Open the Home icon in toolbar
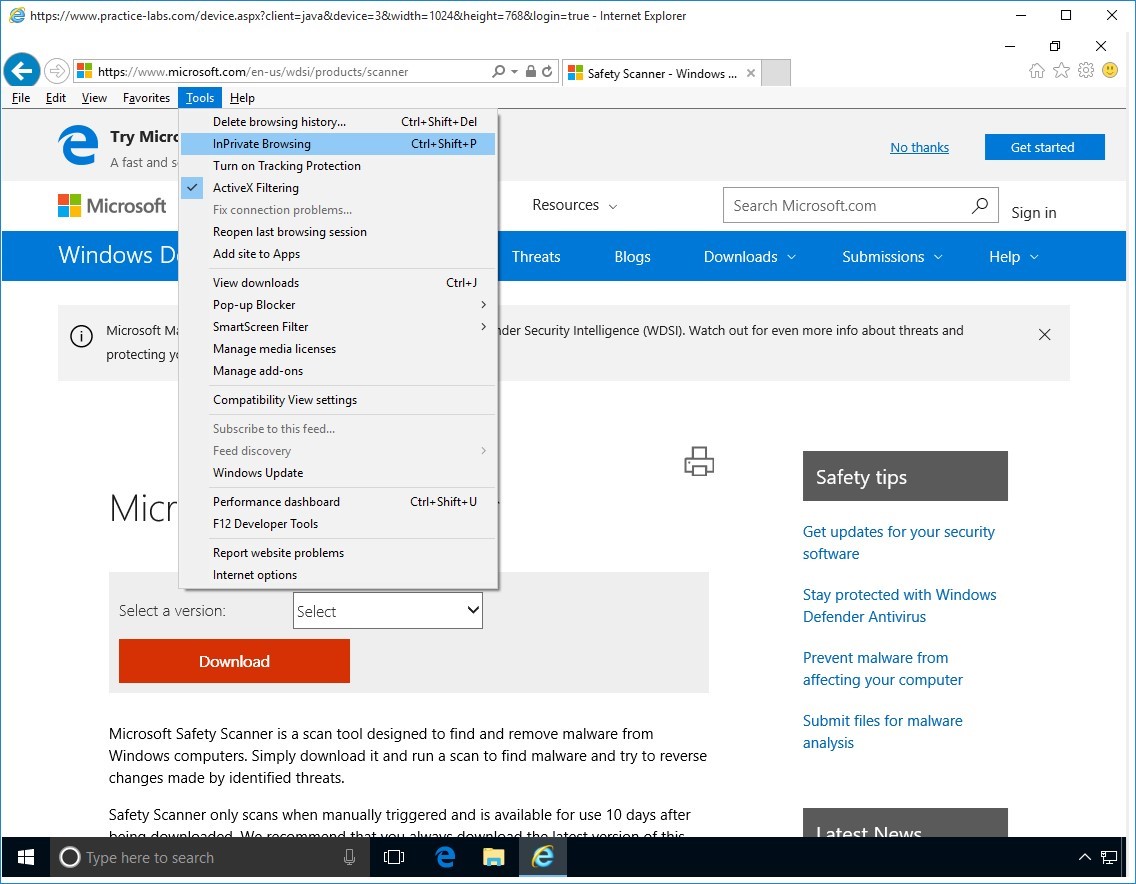 click(1037, 71)
